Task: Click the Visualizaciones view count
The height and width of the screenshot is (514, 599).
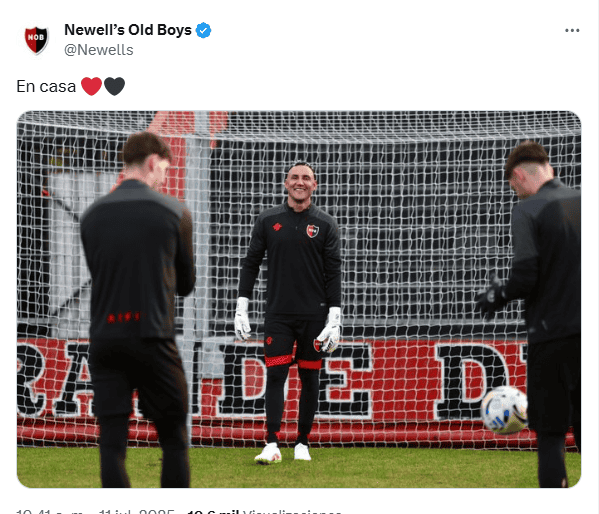Action: [x=264, y=511]
